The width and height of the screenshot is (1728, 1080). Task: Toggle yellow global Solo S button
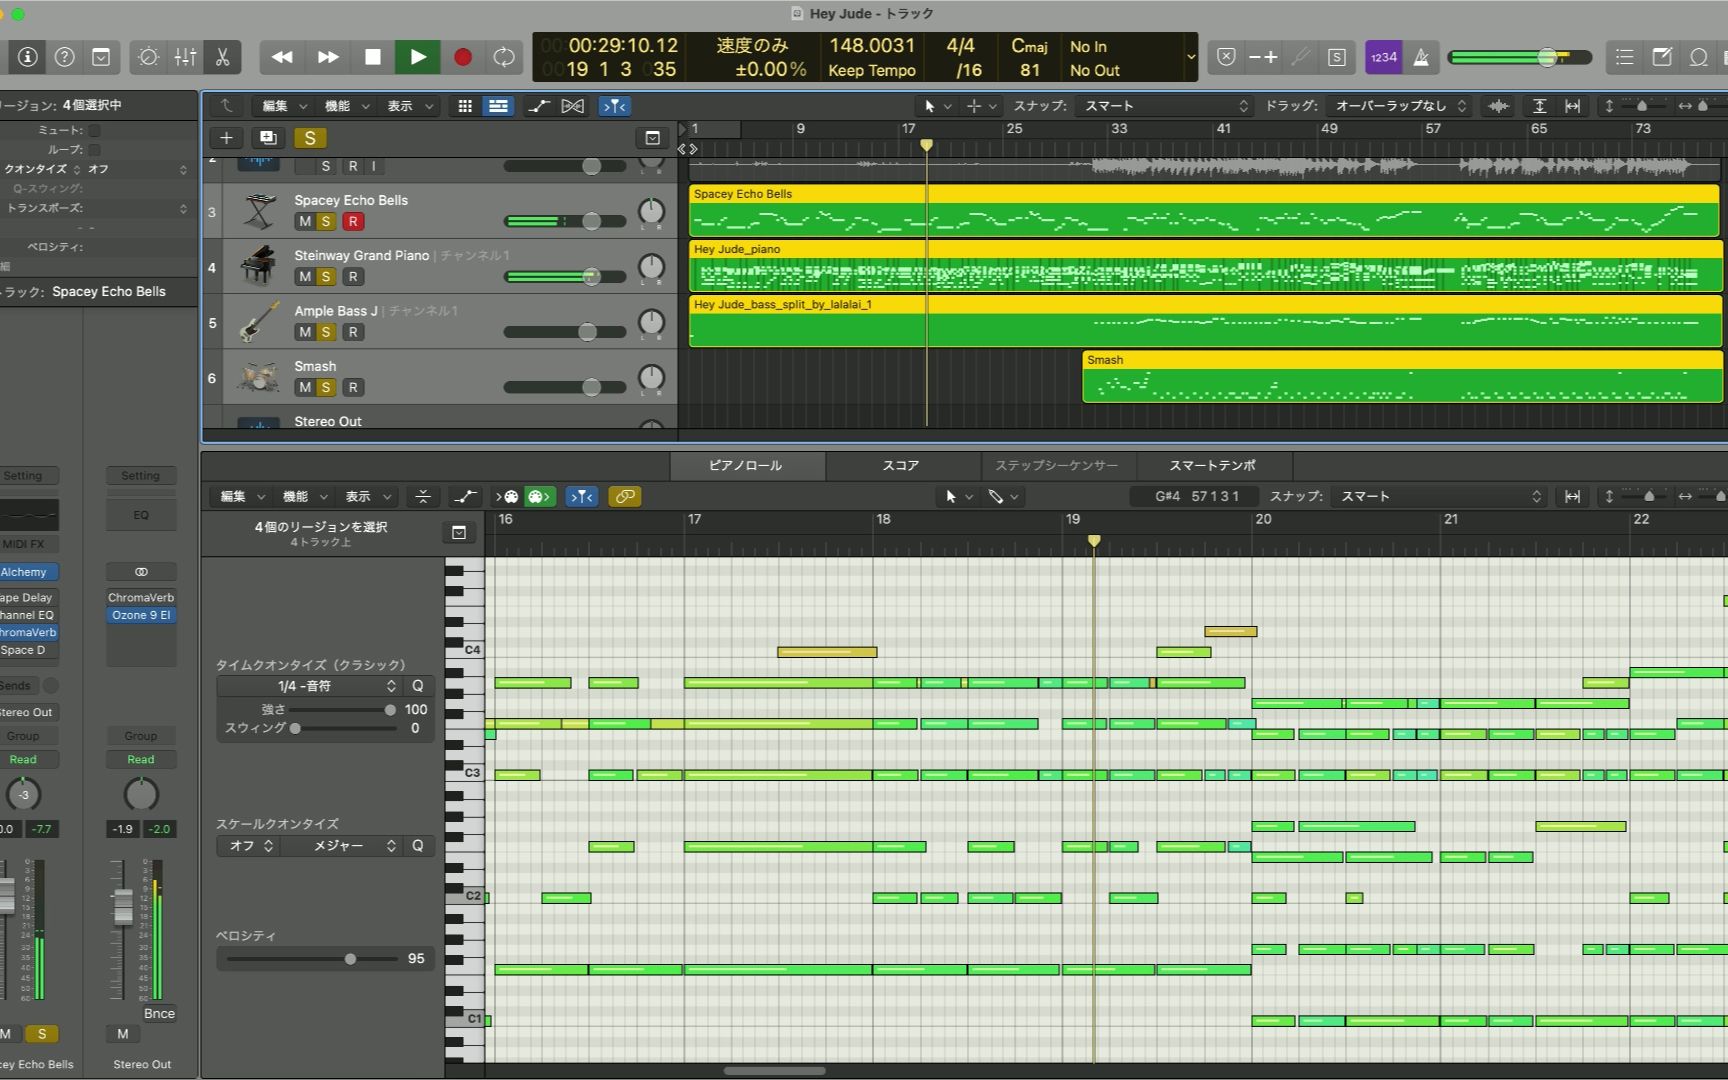click(310, 138)
